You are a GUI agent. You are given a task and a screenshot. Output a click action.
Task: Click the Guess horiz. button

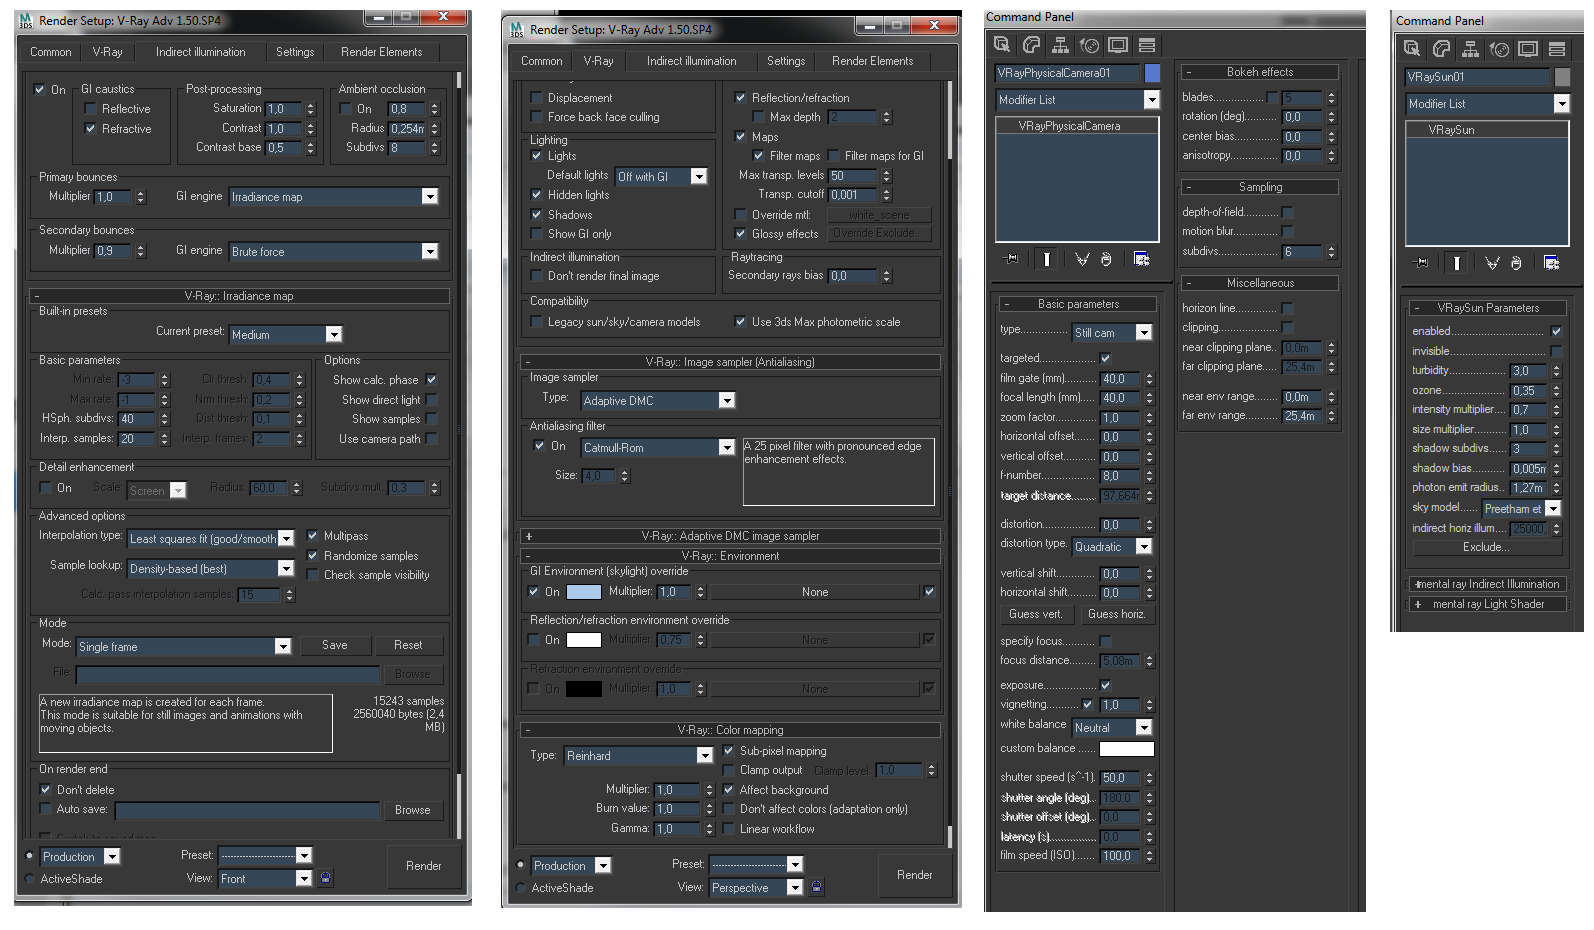click(x=1116, y=614)
